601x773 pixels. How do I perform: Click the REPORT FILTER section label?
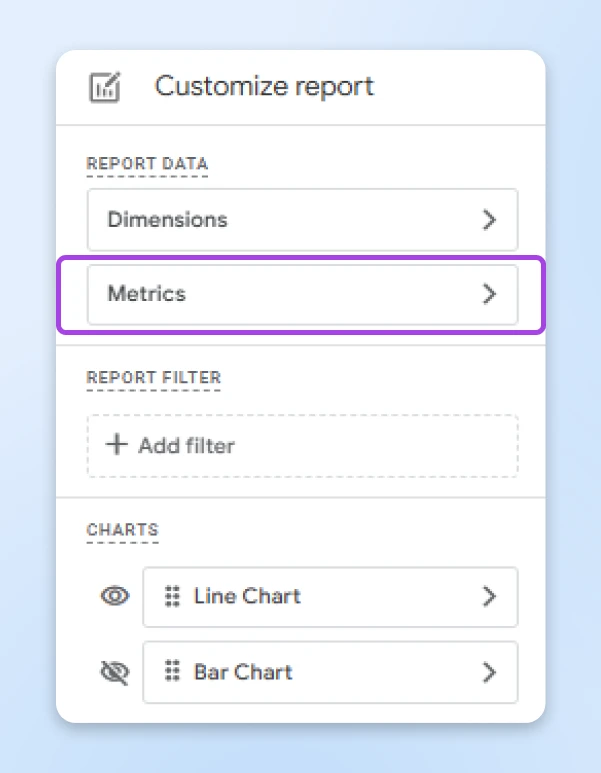[x=154, y=378]
